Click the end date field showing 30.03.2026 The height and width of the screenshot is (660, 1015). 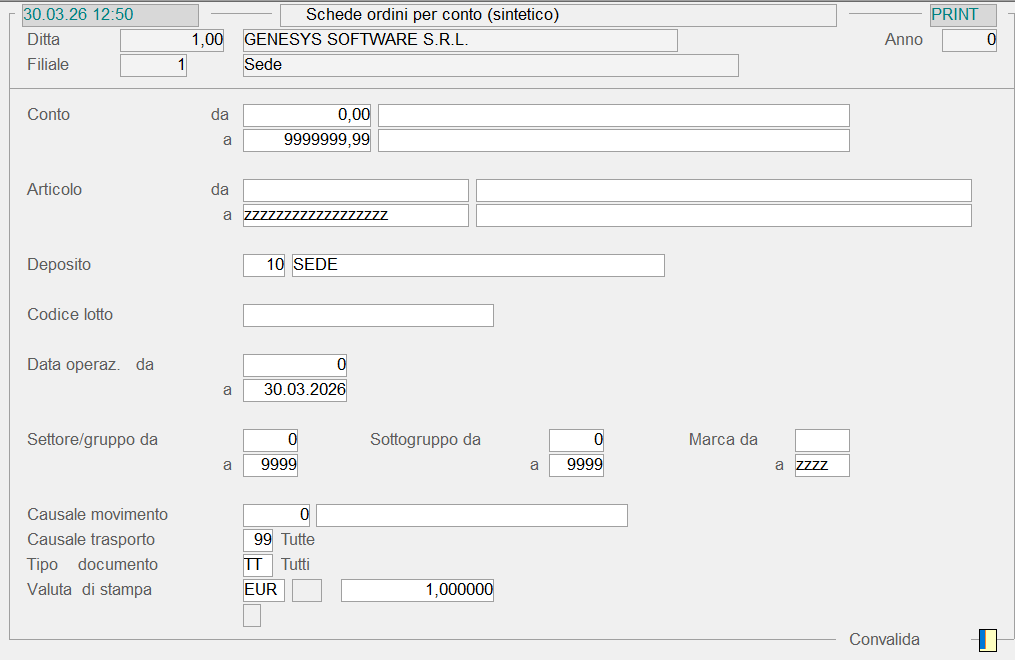(295, 390)
